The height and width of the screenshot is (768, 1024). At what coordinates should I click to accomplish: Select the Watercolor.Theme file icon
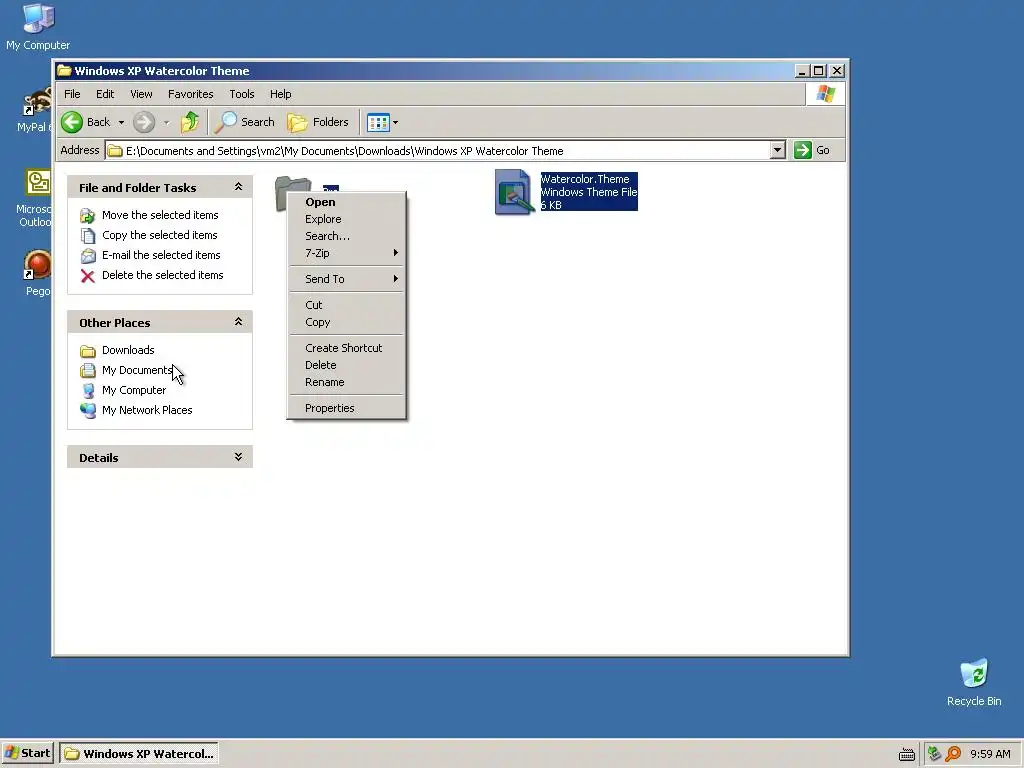515,191
